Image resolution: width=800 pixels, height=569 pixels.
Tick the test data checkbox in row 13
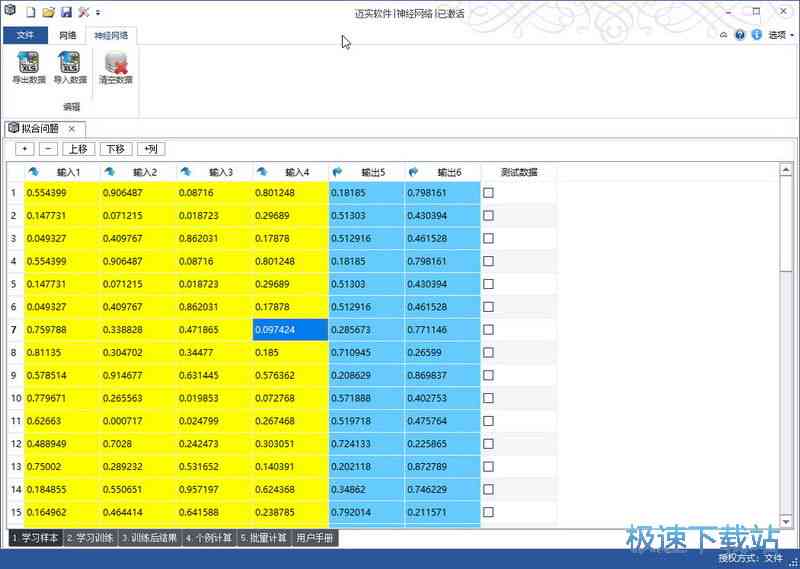tap(488, 466)
